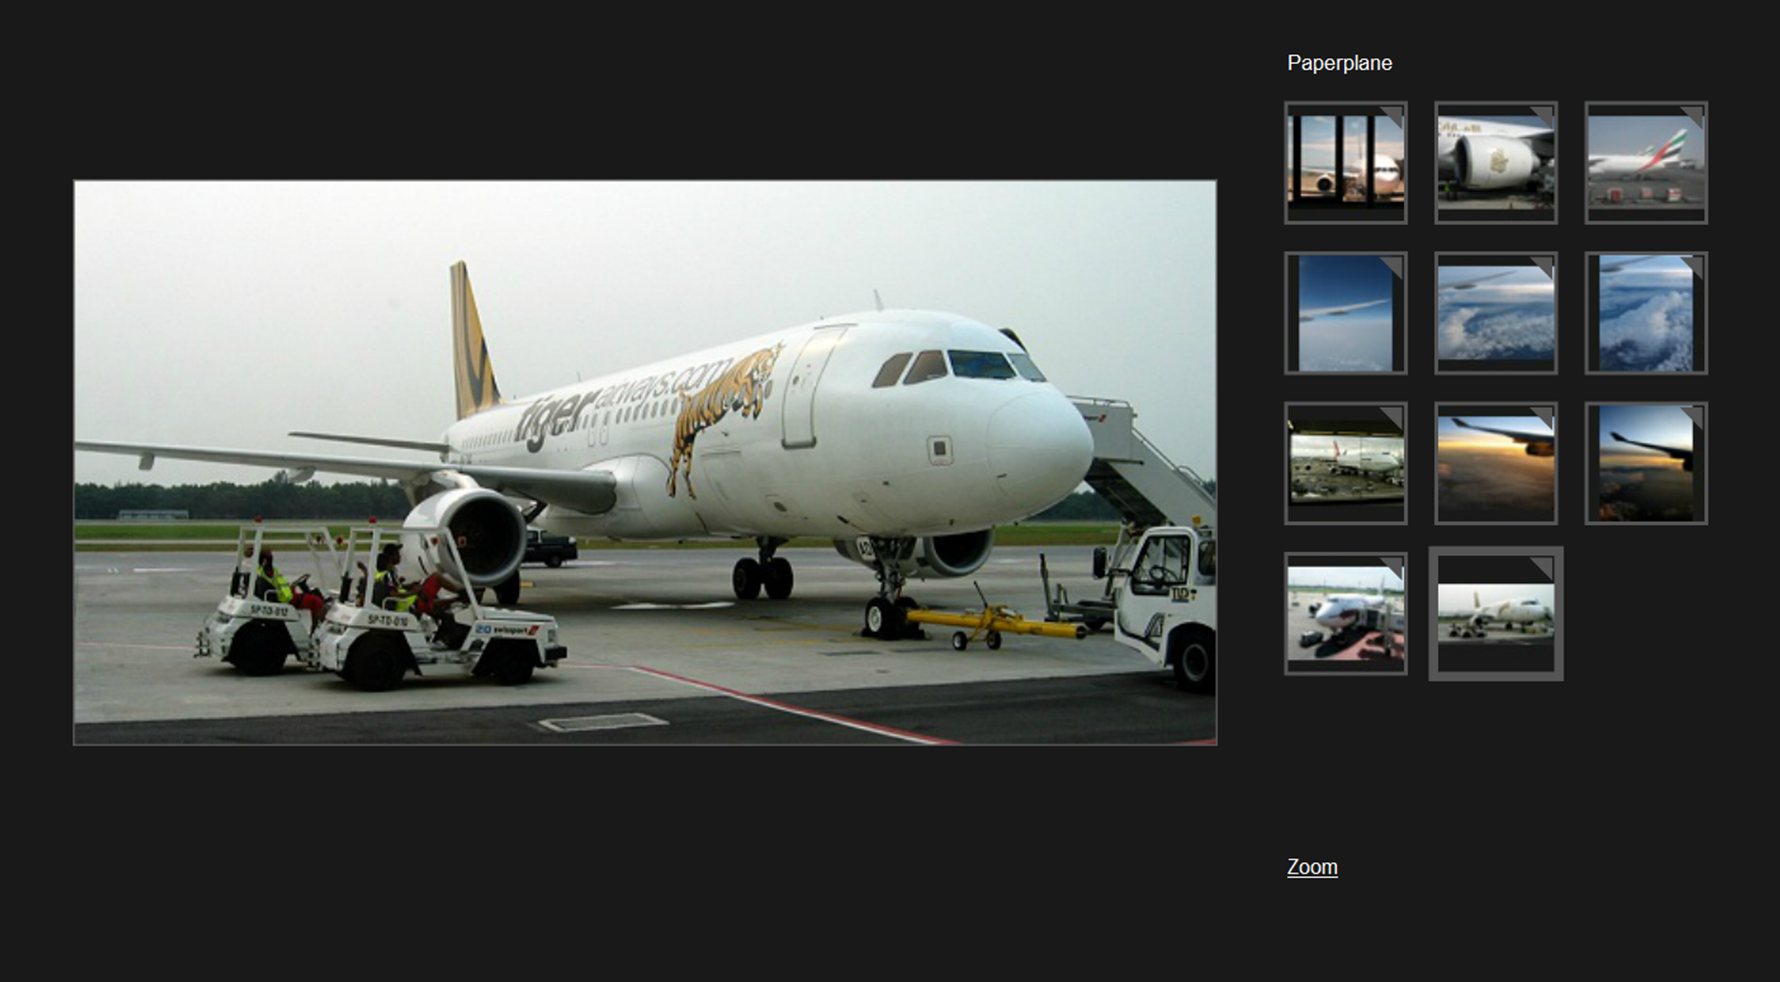This screenshot has height=982, width=1780.
Task: Click corner fold icon on jet bridge thumbnail
Action: pyautogui.click(x=1392, y=568)
